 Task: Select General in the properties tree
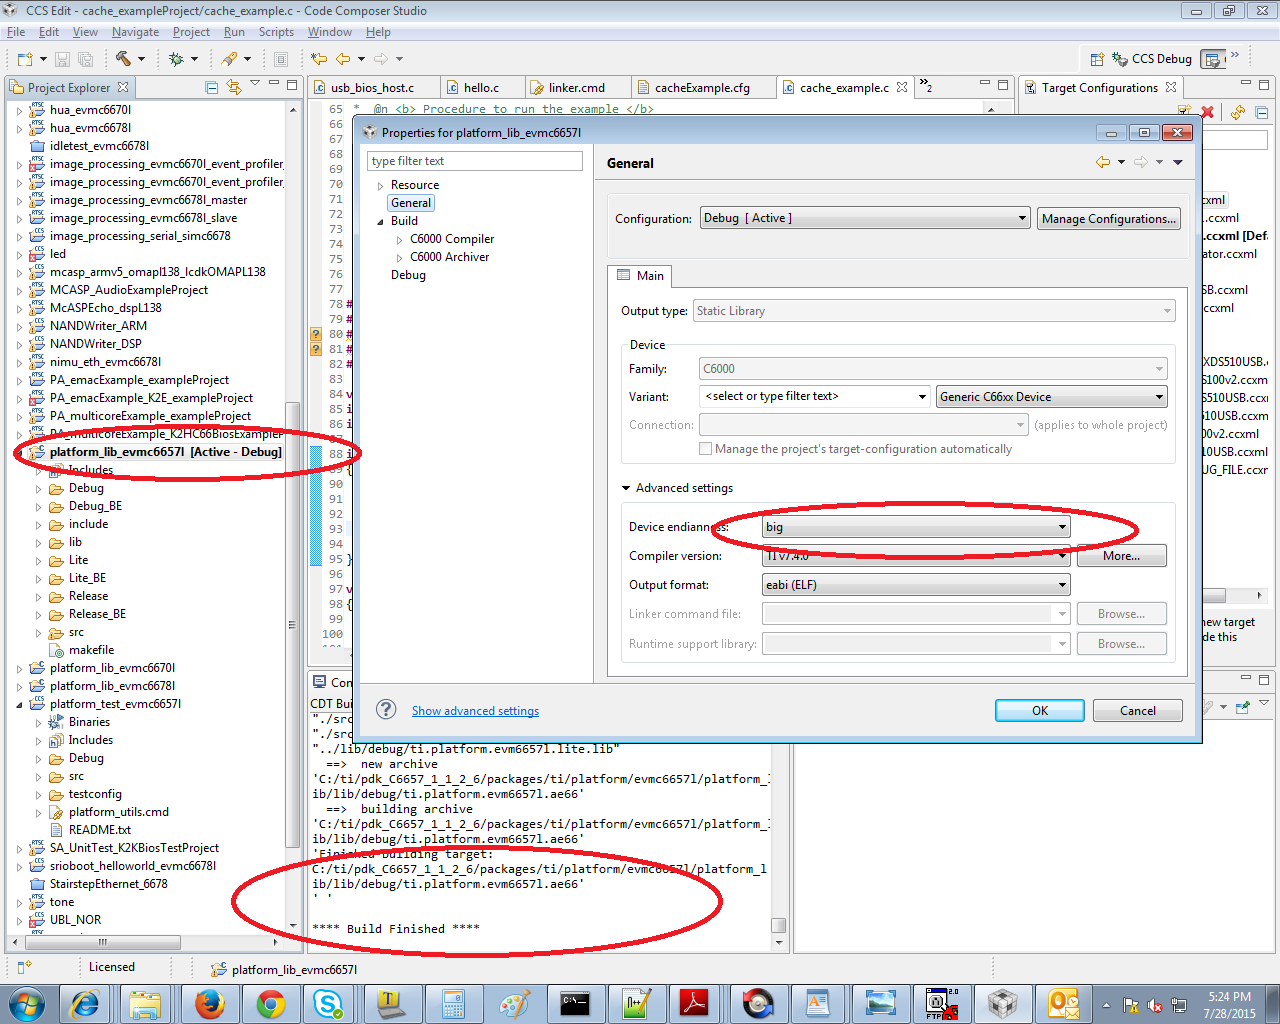click(411, 203)
